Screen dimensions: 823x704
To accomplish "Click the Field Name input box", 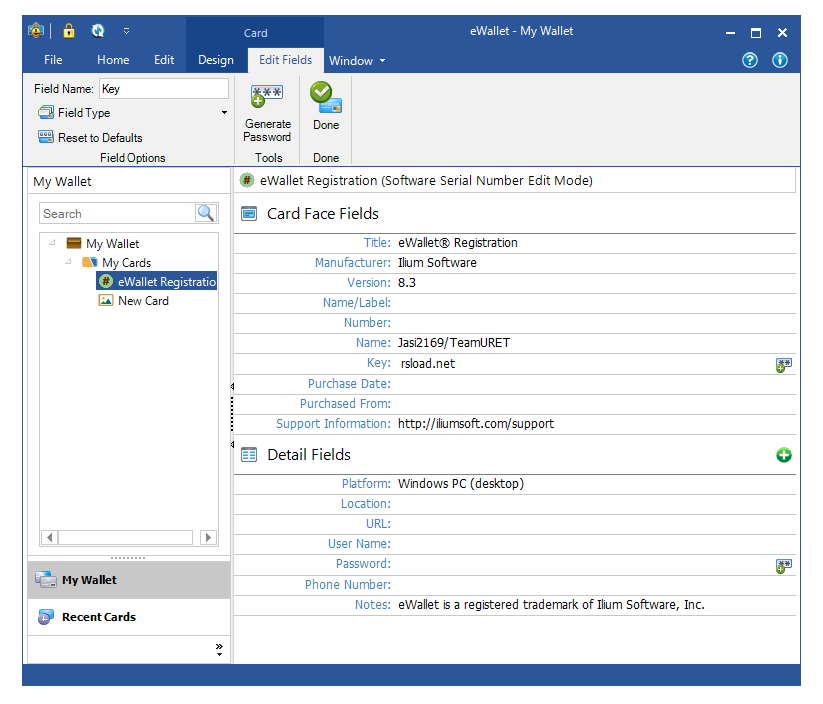I will 164,89.
